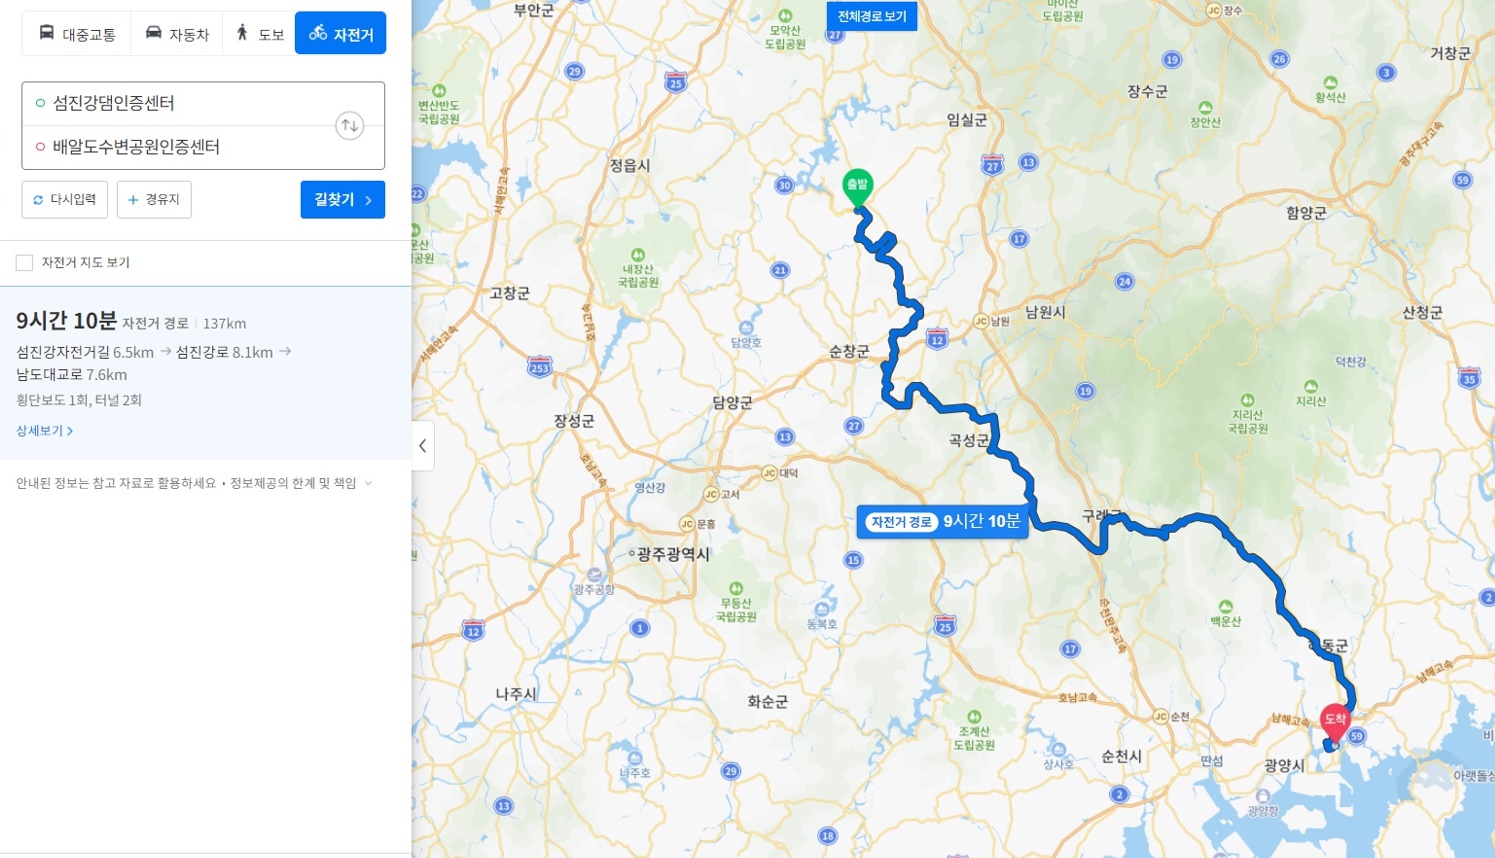1495x858 pixels.
Task: Click the 섬진강댐인증센터 origin input field
Action: pyautogui.click(x=180, y=103)
